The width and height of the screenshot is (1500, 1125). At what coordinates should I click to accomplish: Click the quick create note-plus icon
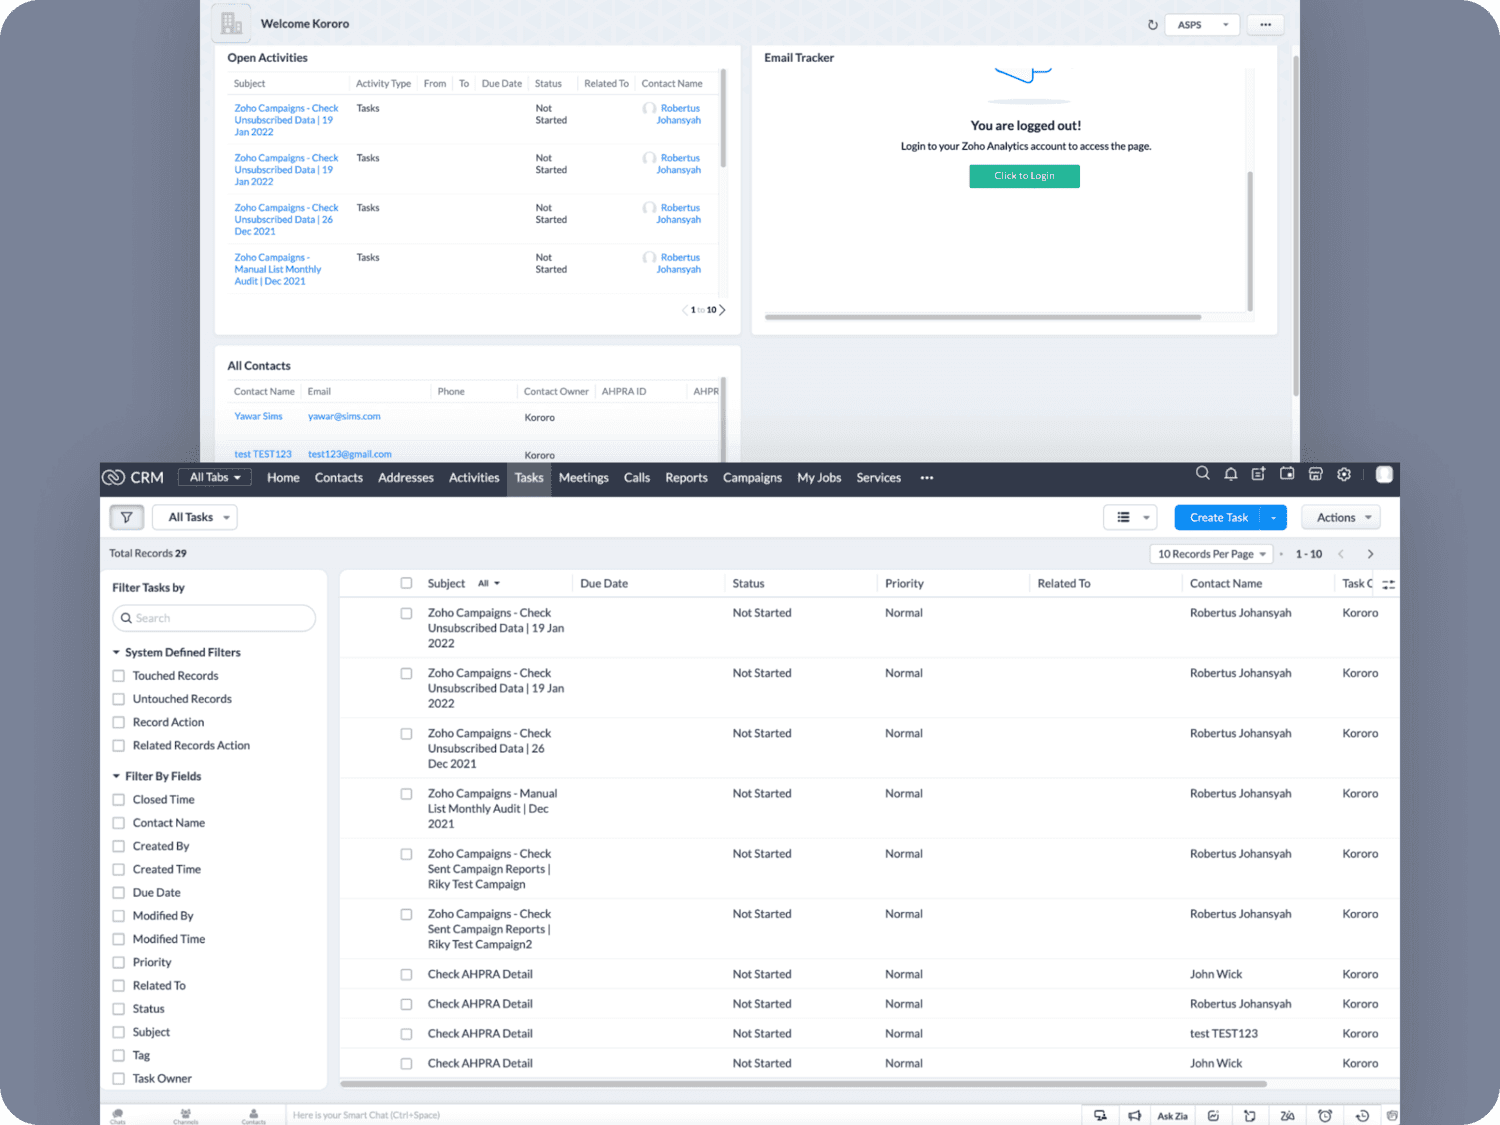click(x=1259, y=474)
